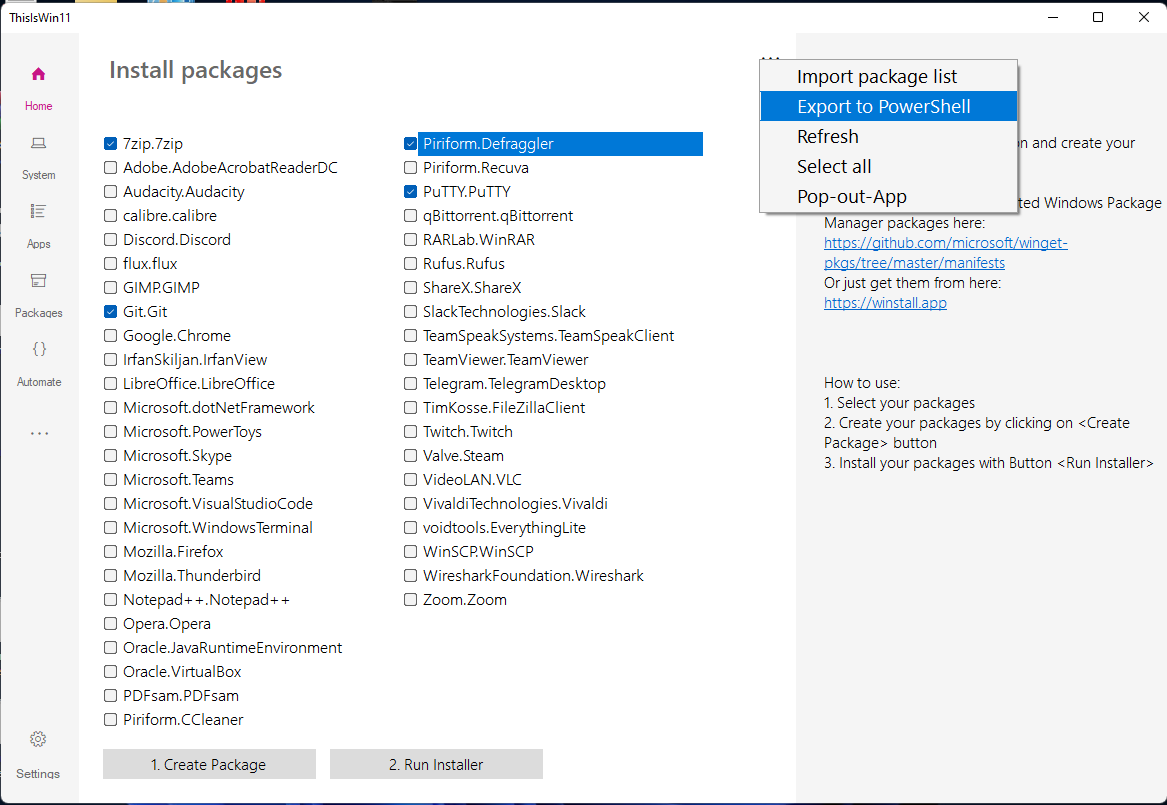Viewport: 1167px width, 805px height.
Task: Check the Google.Chrome package
Action: tap(110, 336)
